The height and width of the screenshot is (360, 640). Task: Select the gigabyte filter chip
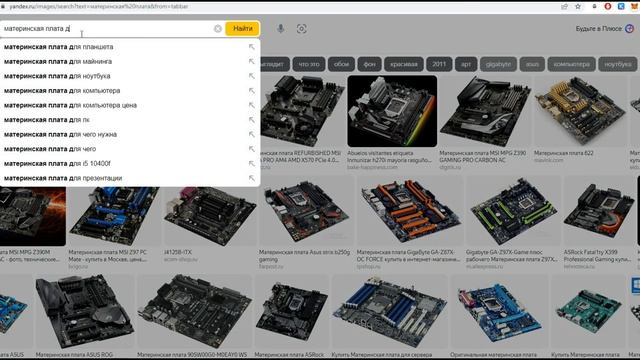click(x=498, y=64)
